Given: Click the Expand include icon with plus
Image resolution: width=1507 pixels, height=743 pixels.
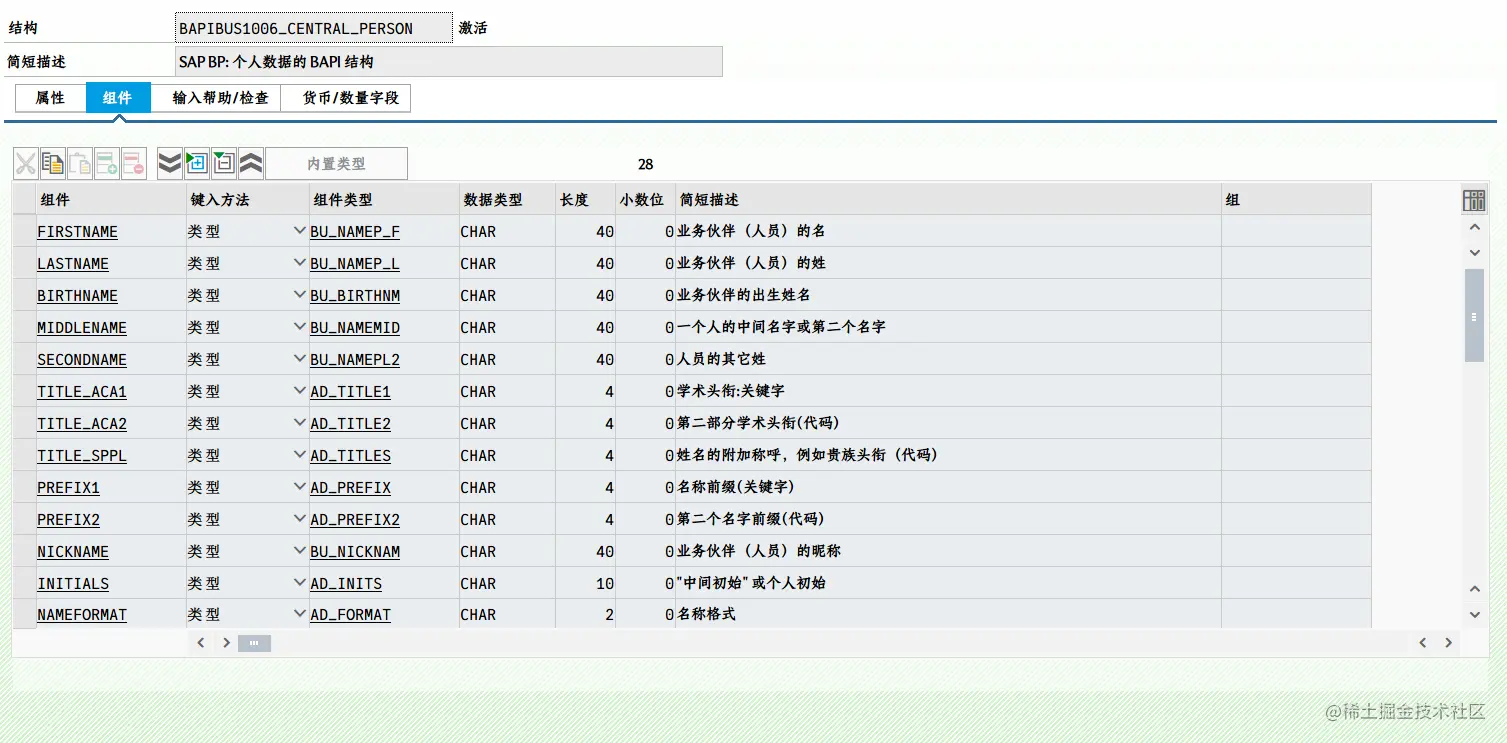Looking at the screenshot, I should tap(197, 163).
